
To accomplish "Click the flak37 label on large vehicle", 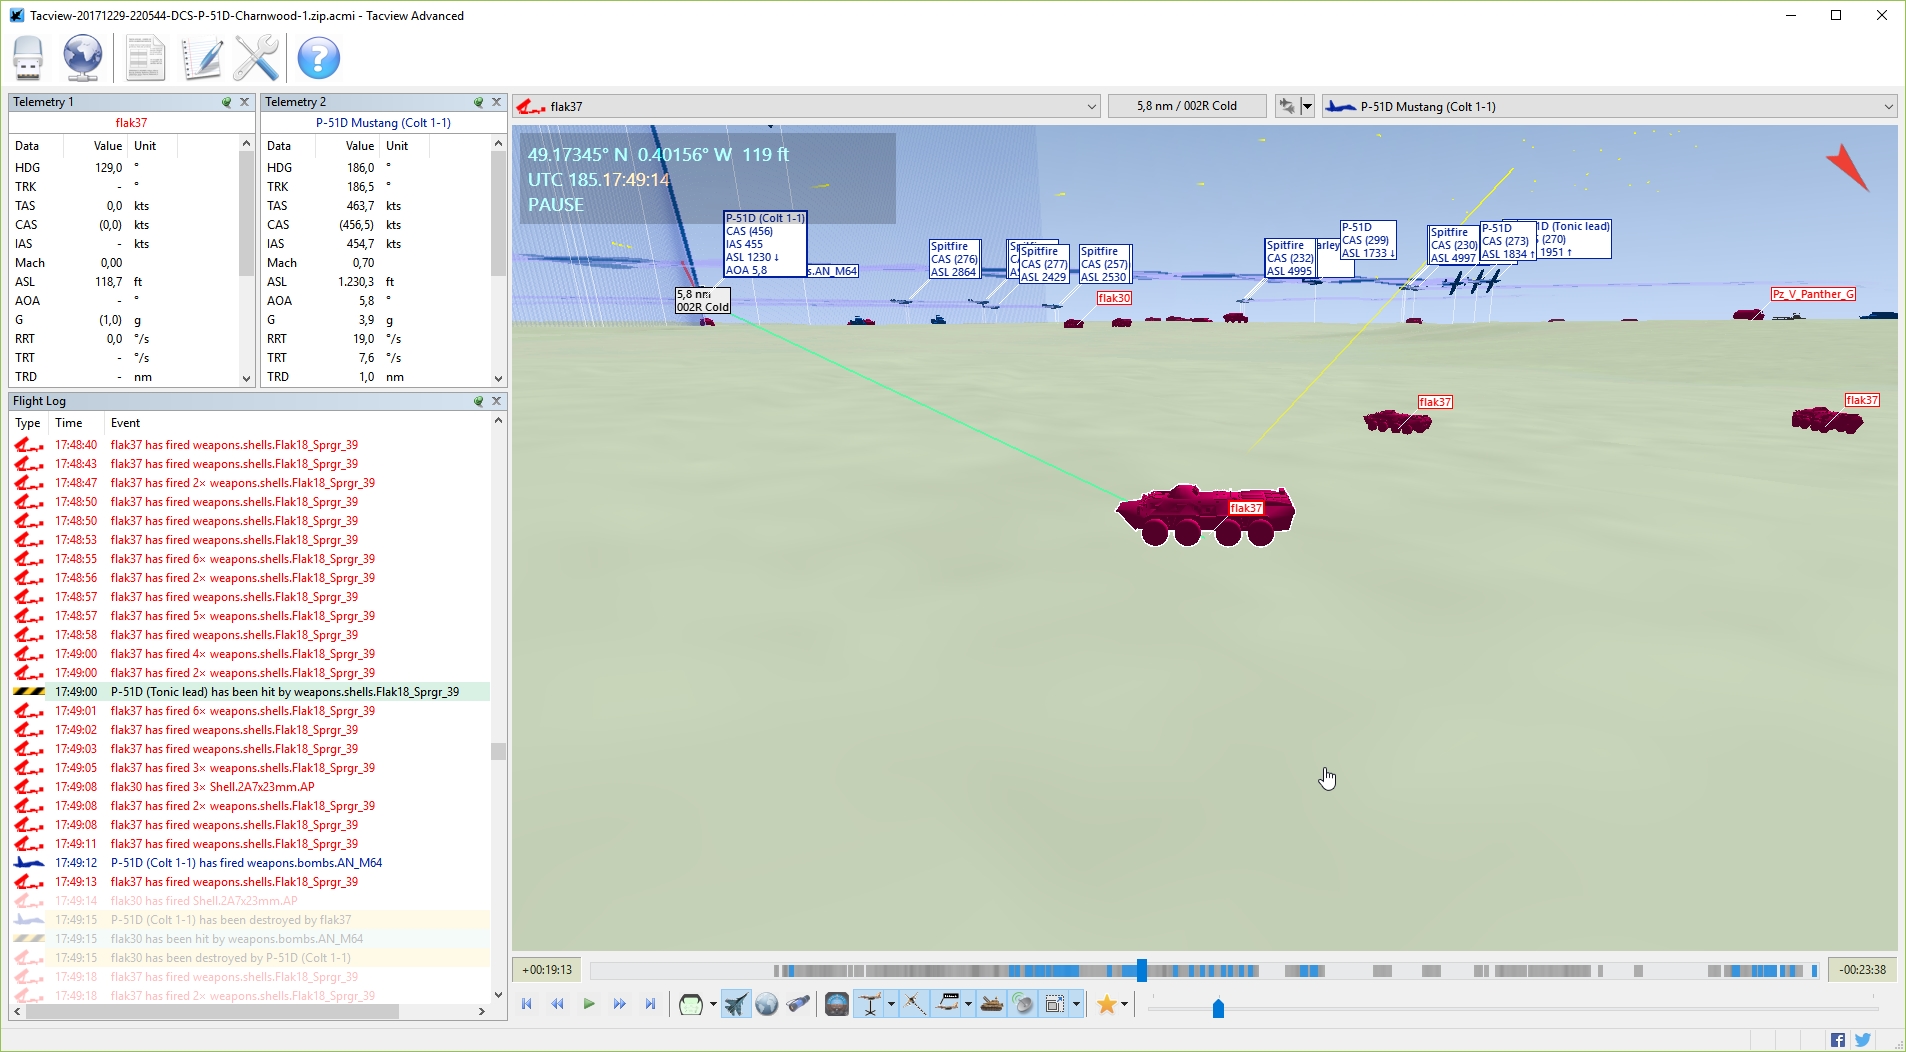I will pos(1246,508).
